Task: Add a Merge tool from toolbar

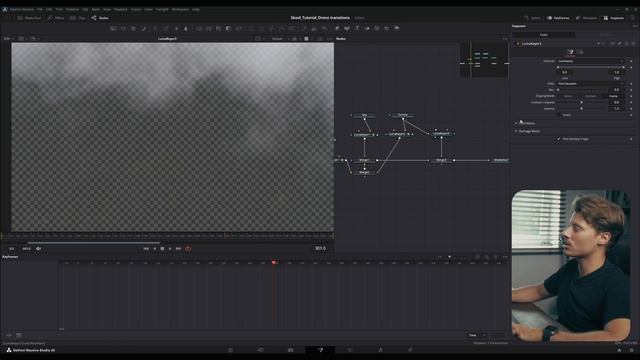Action: [x=199, y=29]
